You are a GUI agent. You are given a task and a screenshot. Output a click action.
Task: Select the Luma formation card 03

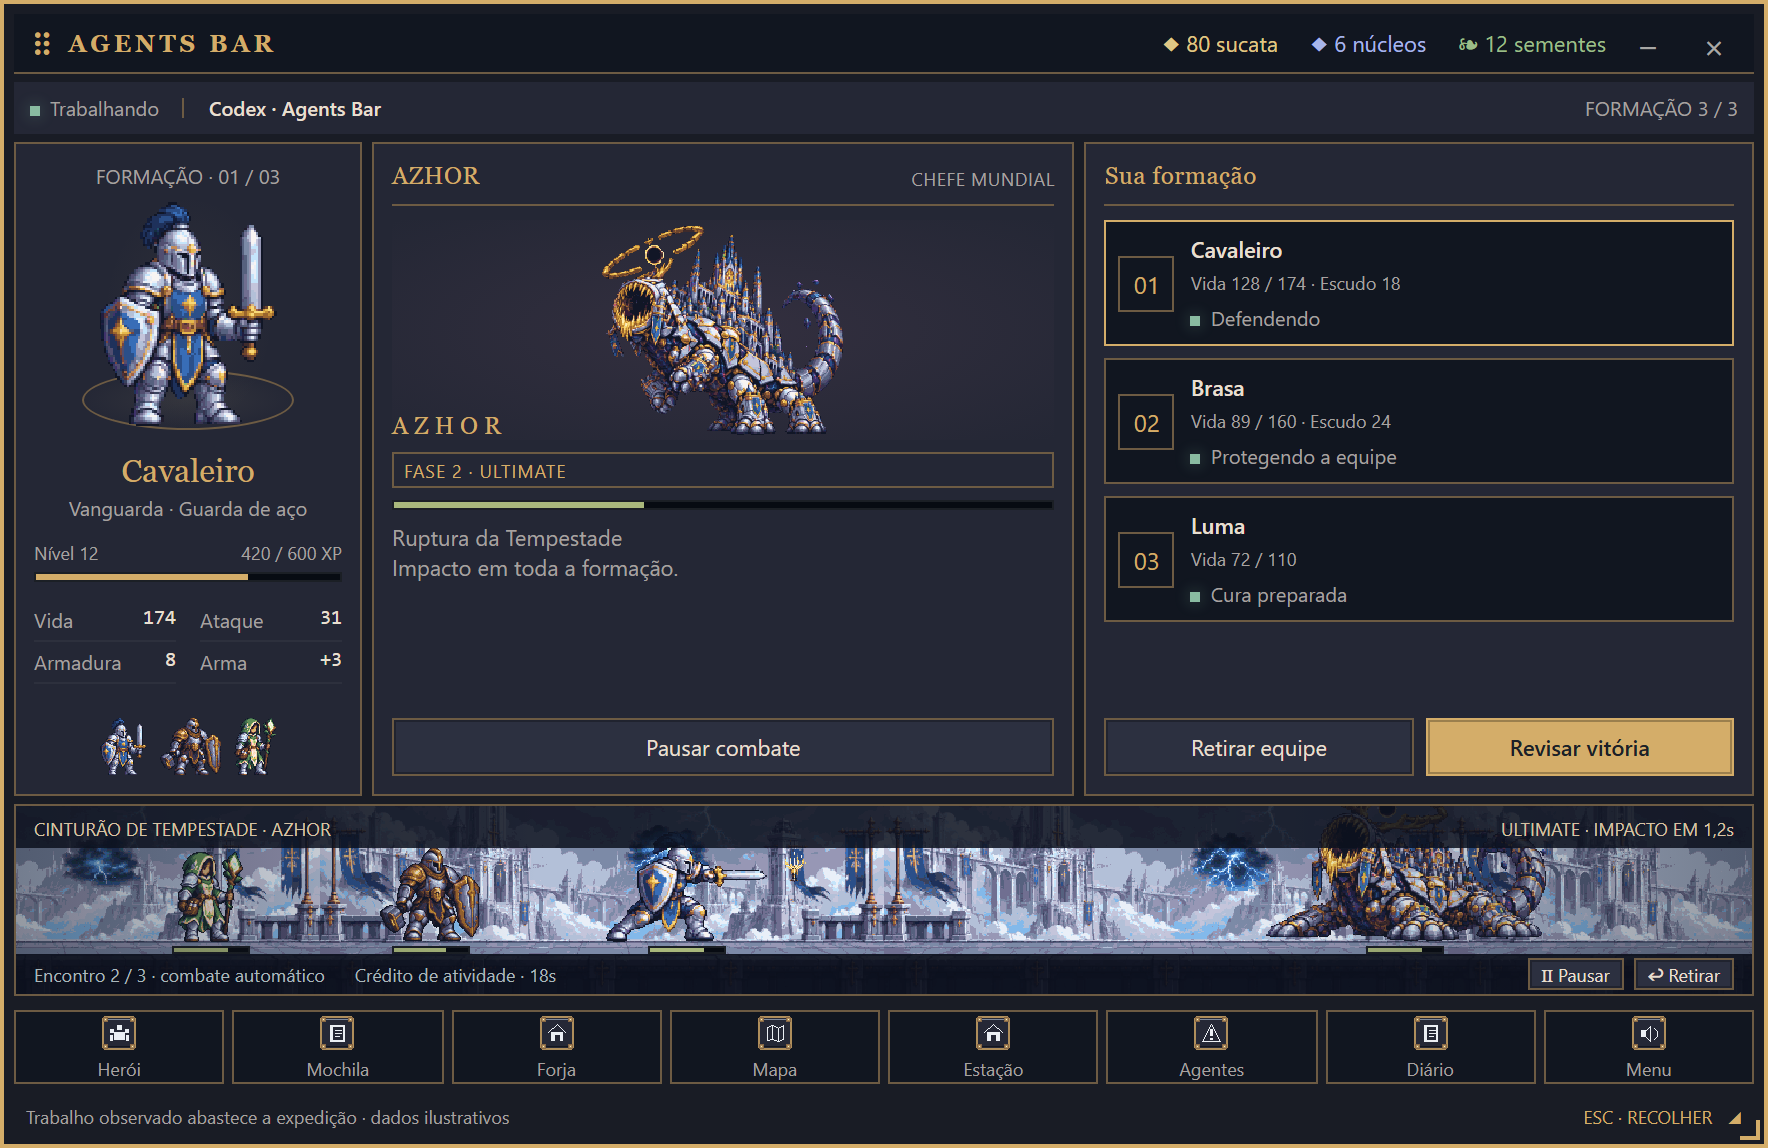click(x=1419, y=559)
